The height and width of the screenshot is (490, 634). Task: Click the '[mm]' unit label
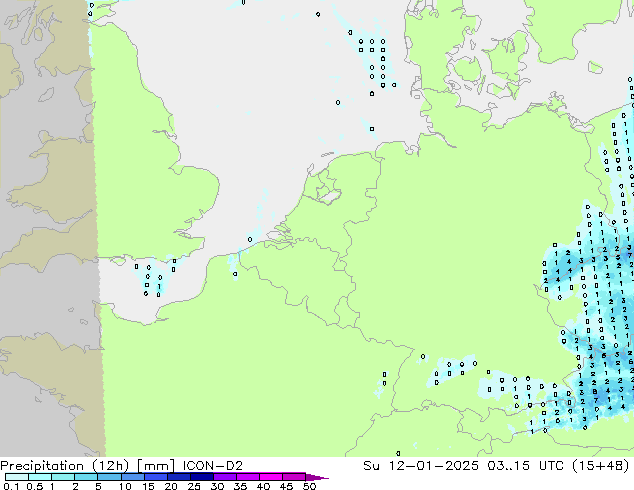coord(156,466)
